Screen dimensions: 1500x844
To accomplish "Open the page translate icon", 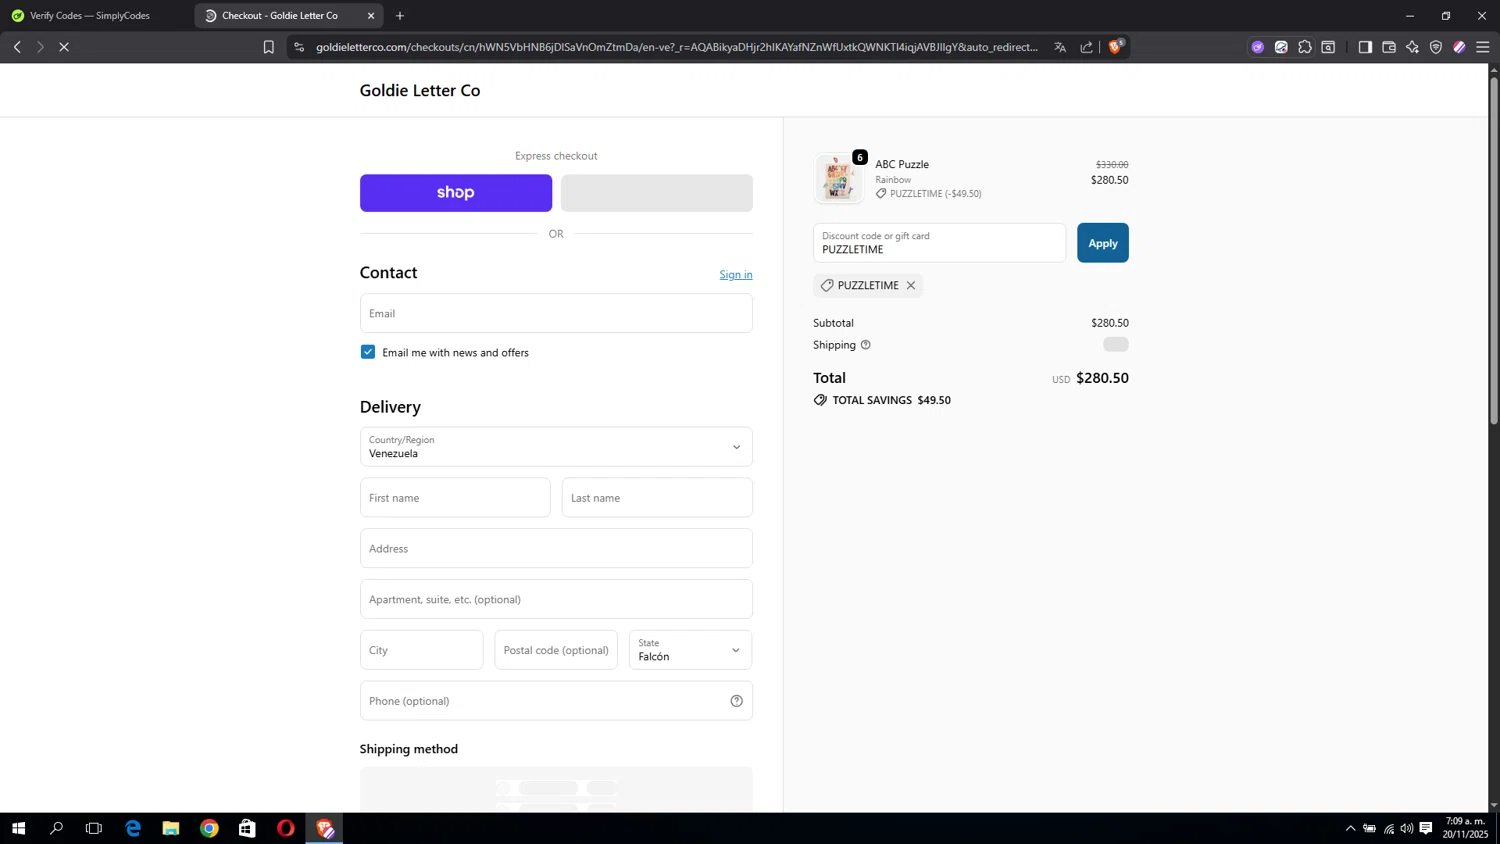I will coord(1060,47).
